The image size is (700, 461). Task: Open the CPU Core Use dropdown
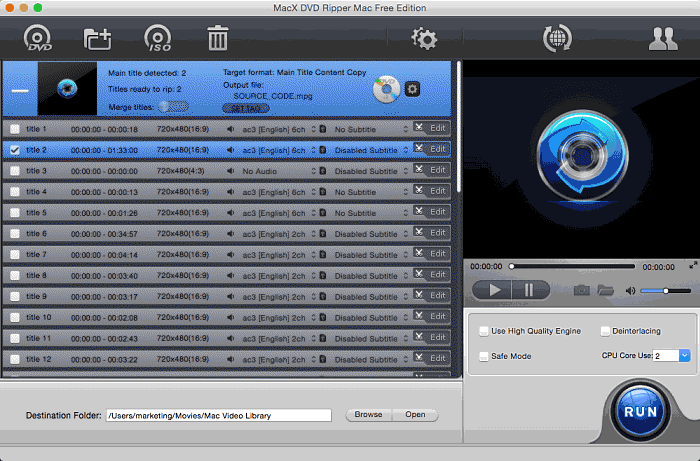(684, 355)
